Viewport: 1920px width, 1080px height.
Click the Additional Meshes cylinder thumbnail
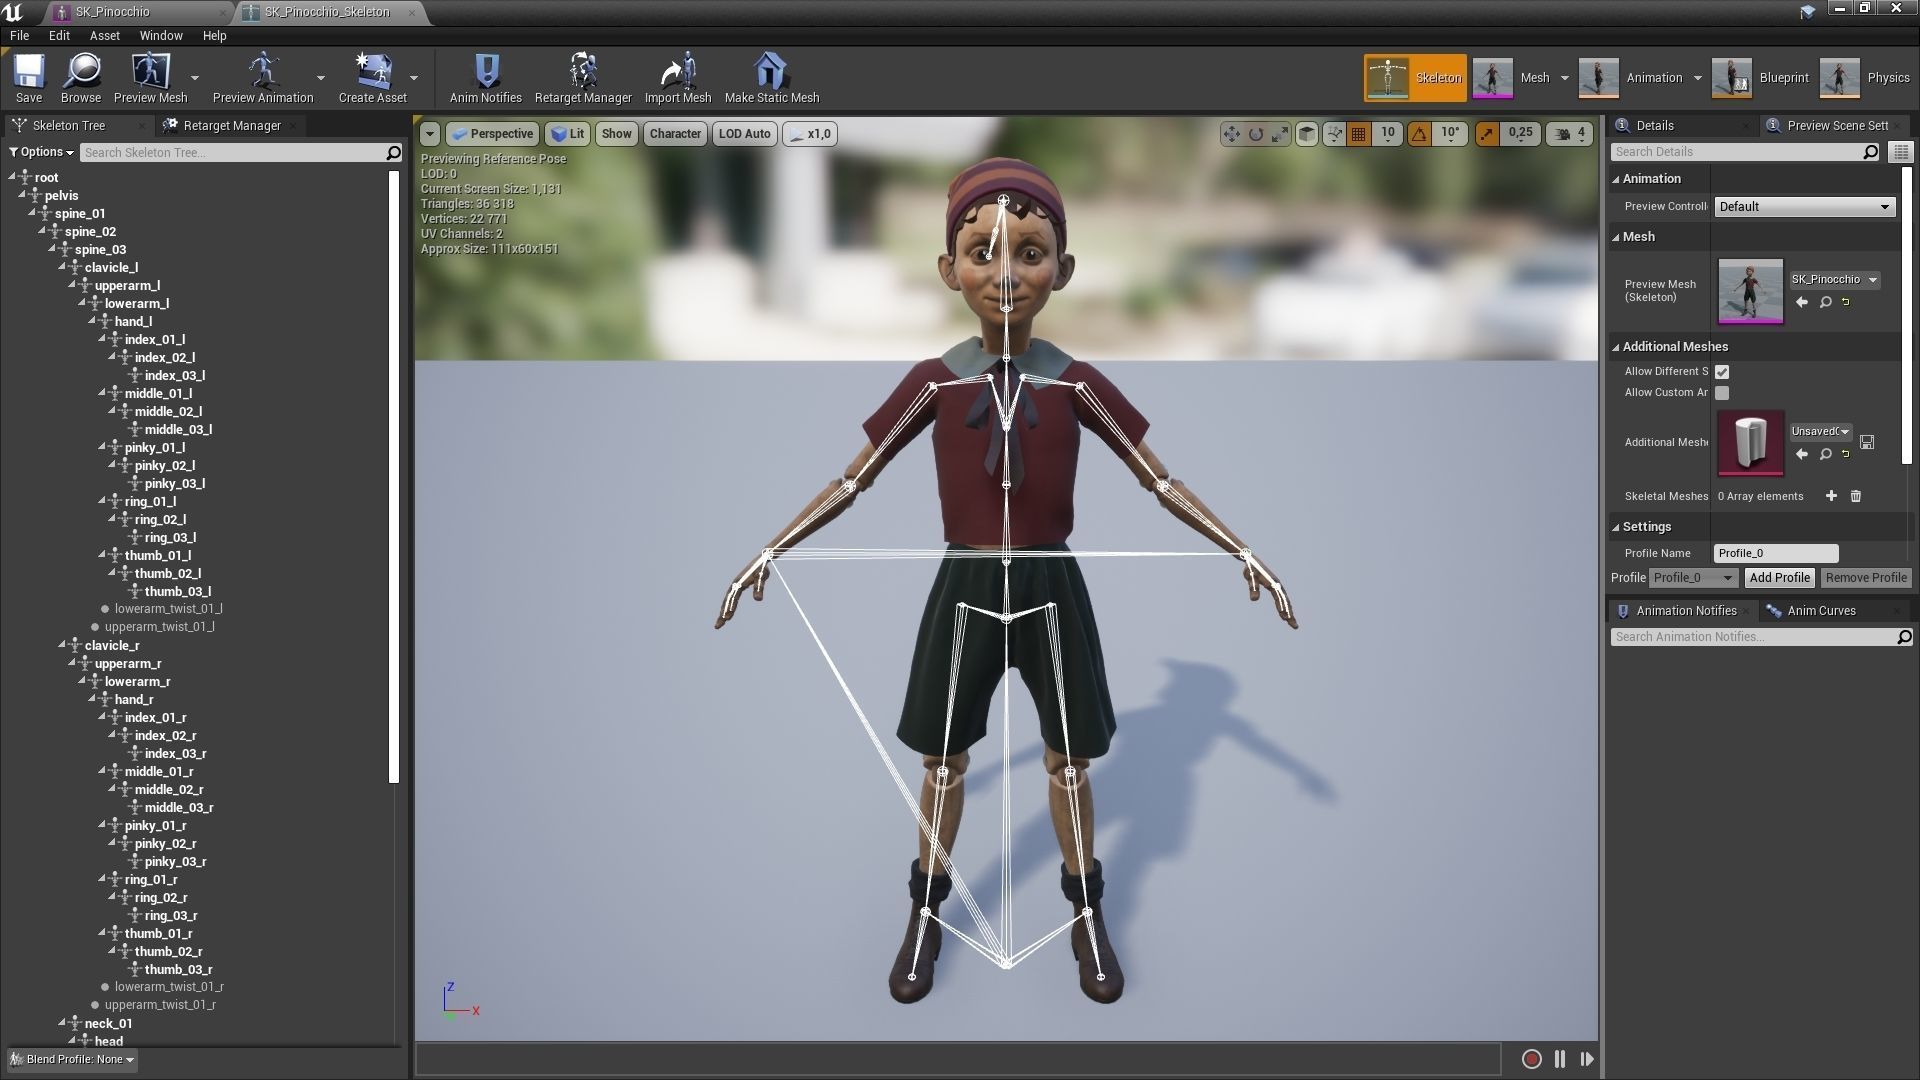click(x=1751, y=442)
